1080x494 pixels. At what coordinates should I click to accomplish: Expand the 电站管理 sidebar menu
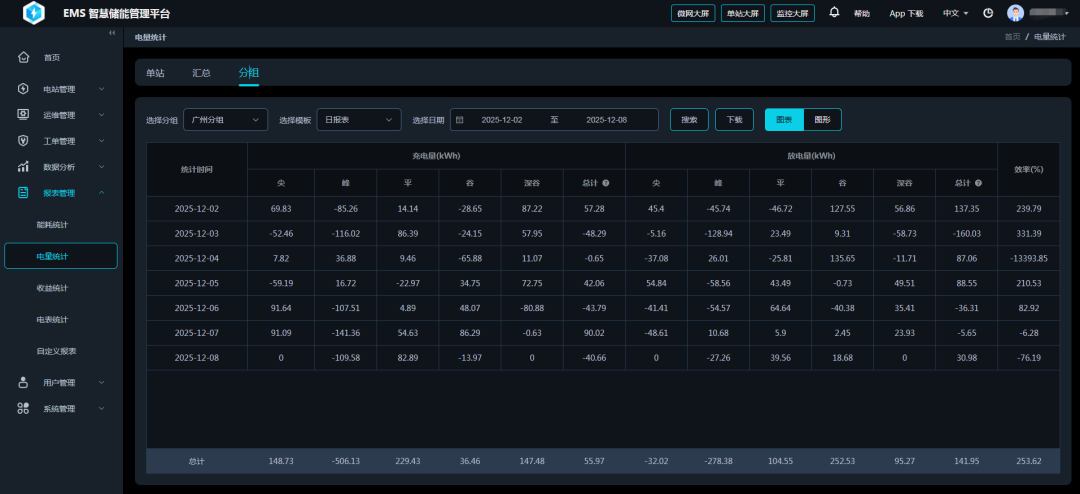click(x=60, y=89)
